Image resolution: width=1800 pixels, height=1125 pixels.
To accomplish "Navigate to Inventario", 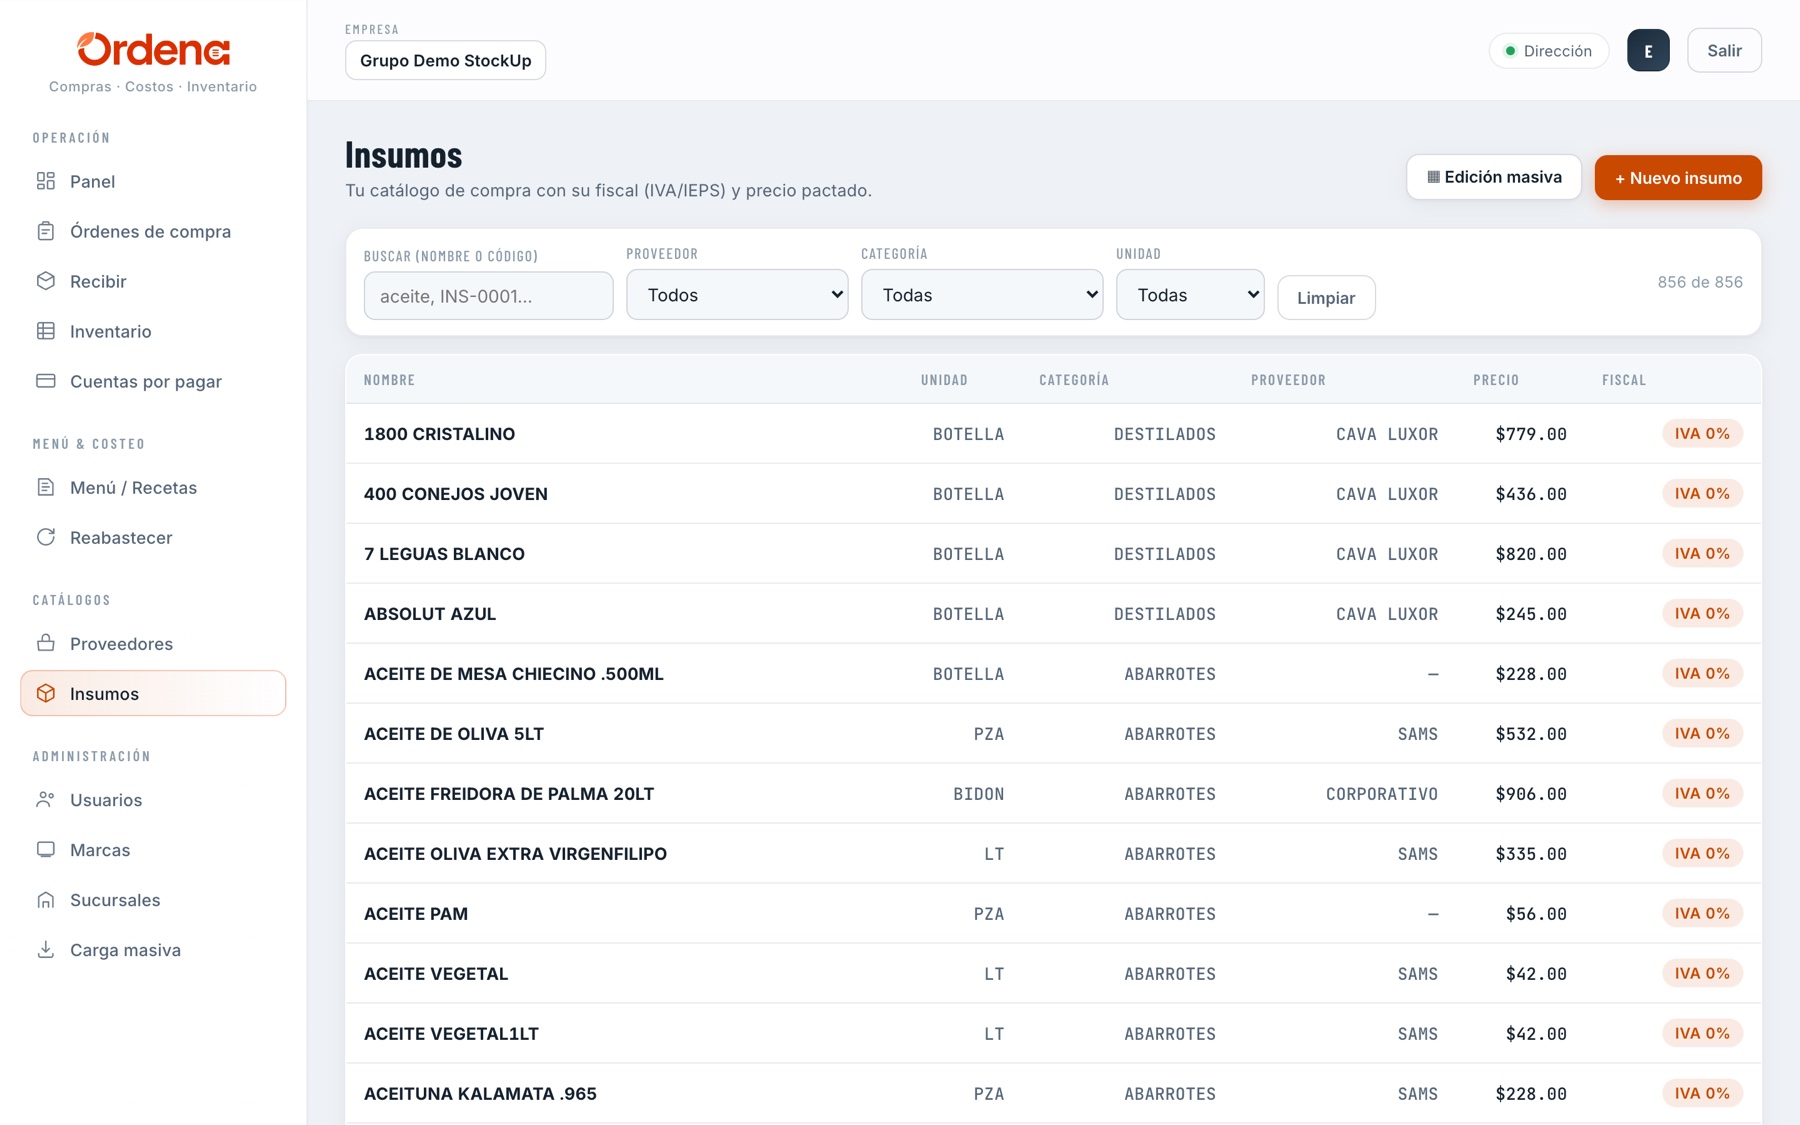I will coord(153,331).
